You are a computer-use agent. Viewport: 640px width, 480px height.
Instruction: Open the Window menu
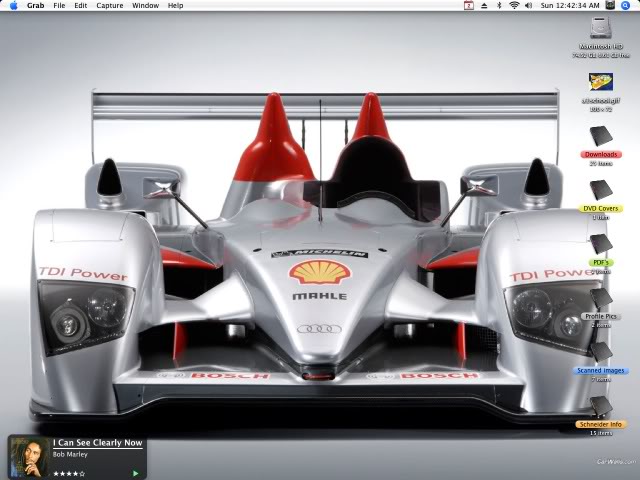pos(145,6)
